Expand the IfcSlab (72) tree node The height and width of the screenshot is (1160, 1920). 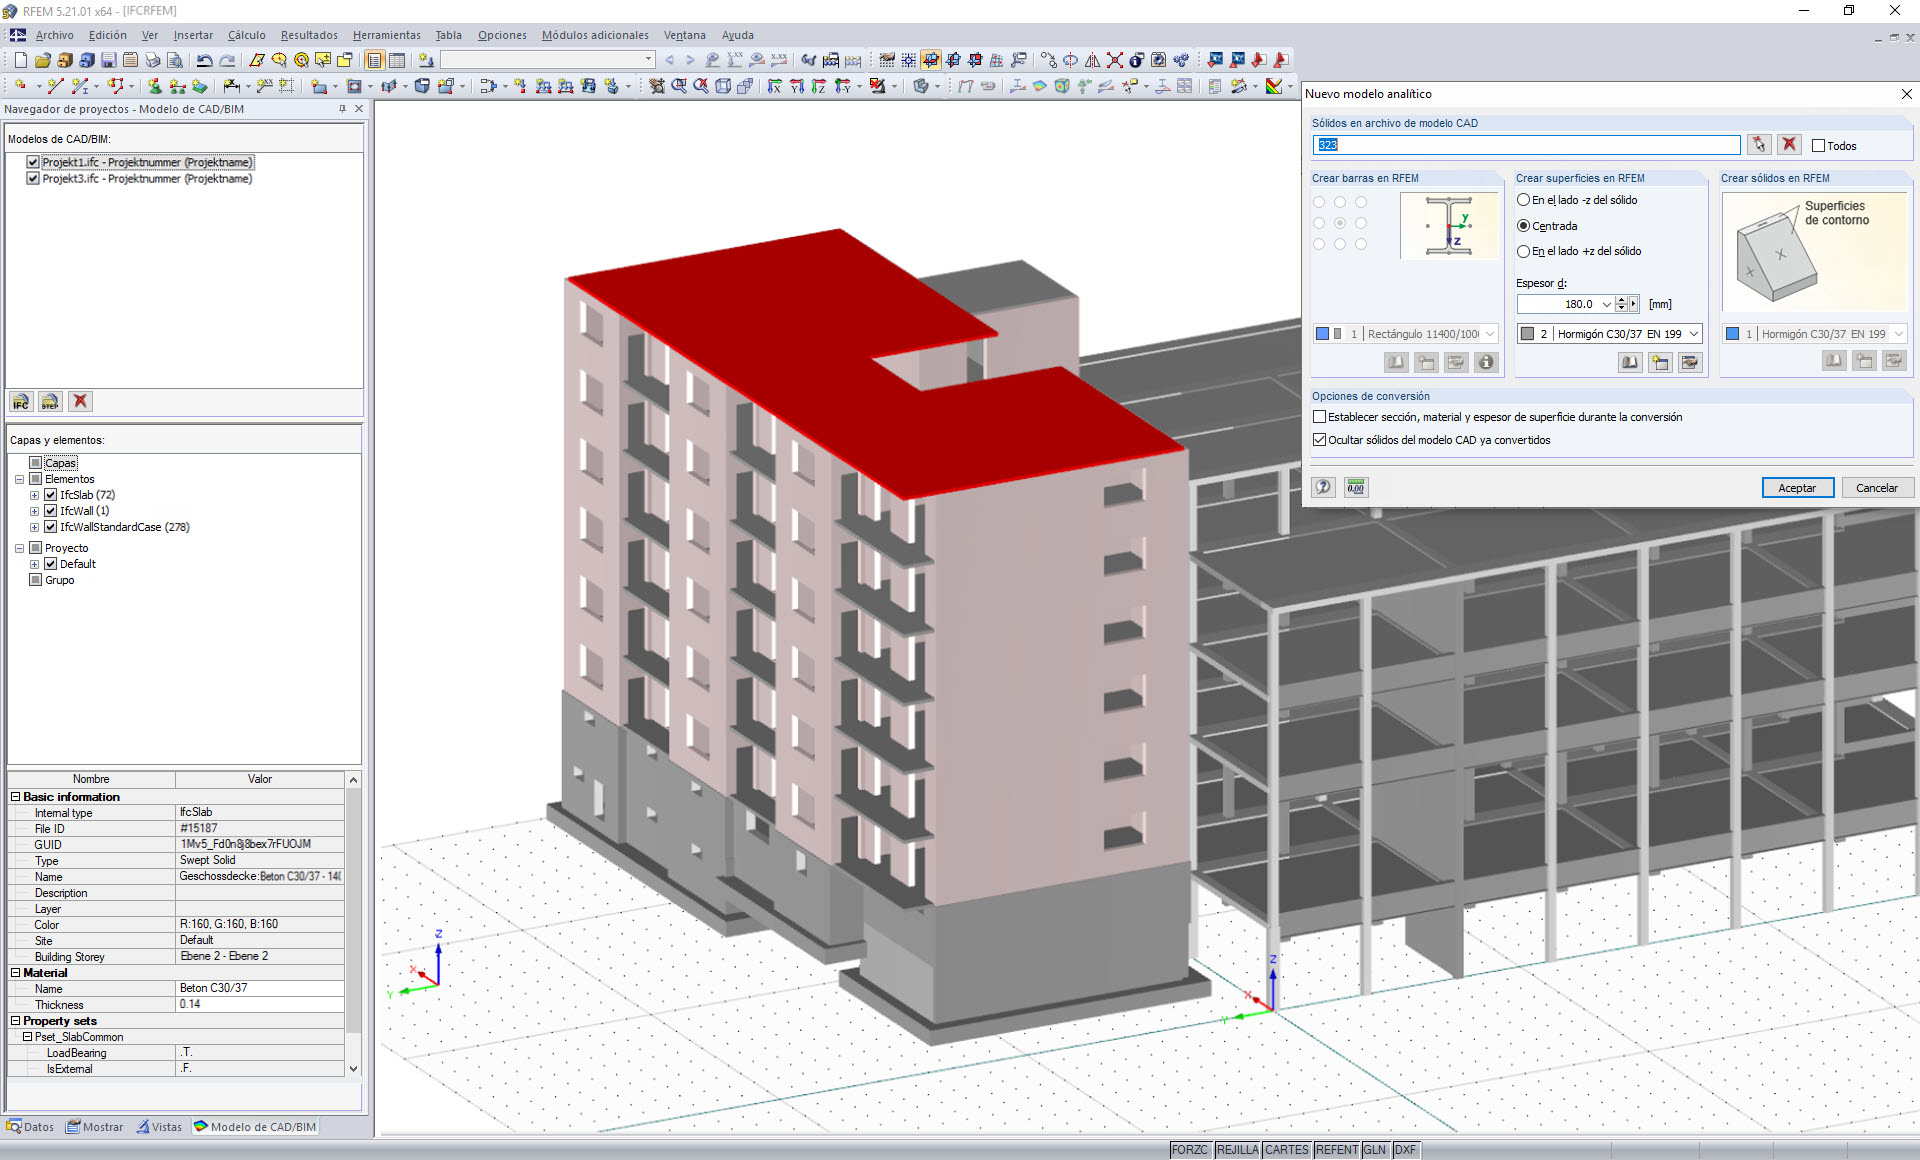(34, 494)
